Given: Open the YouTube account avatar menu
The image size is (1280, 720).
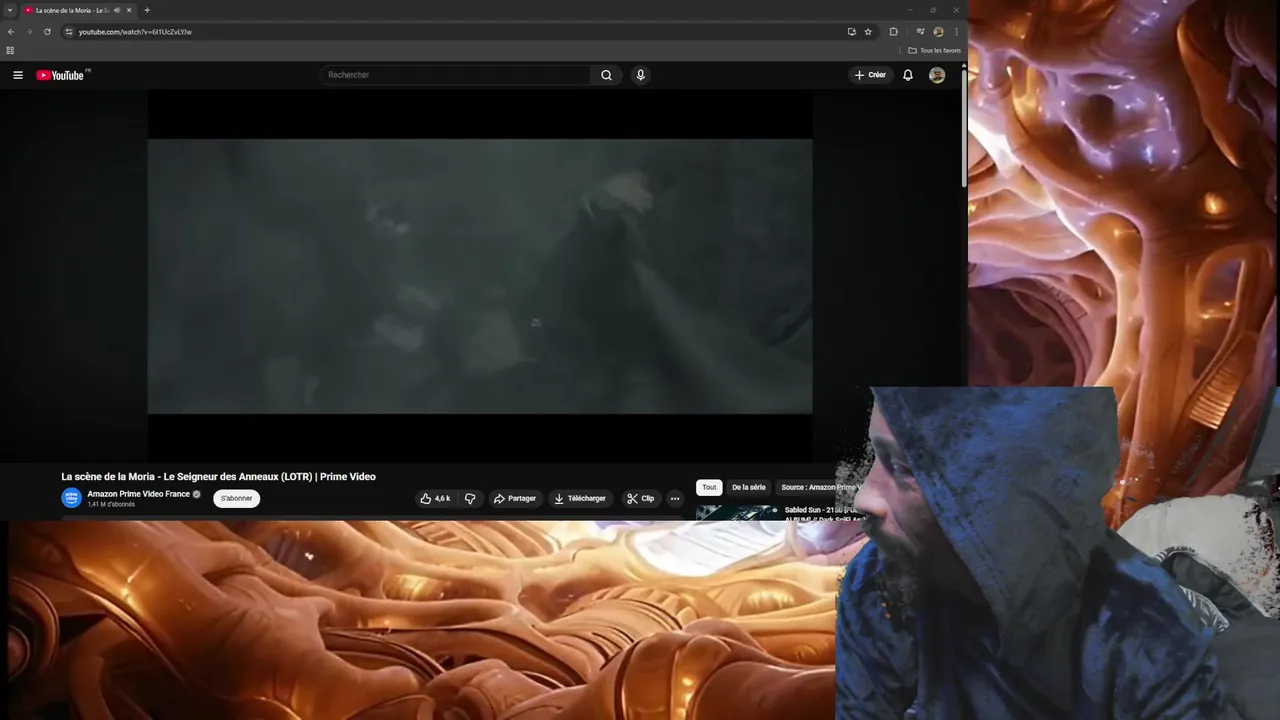Looking at the screenshot, I should point(937,75).
